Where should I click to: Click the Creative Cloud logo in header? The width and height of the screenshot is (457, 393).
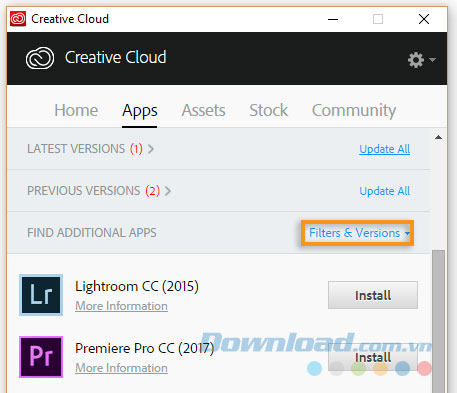40,58
